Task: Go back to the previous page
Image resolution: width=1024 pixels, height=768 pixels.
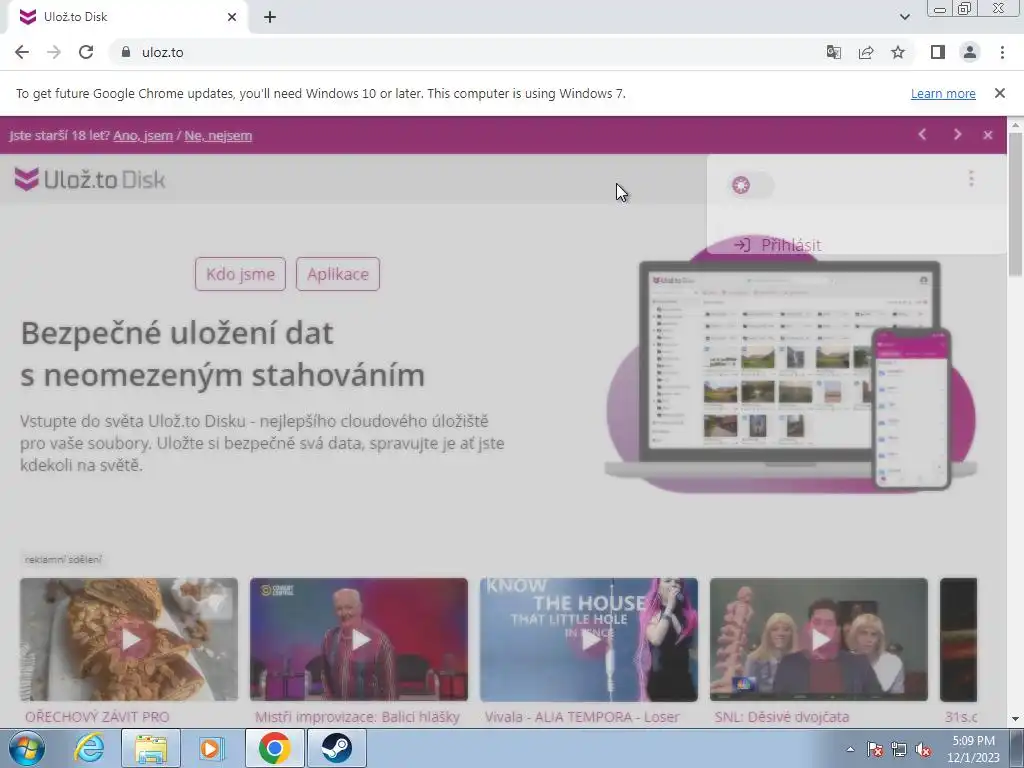Action: (x=22, y=52)
